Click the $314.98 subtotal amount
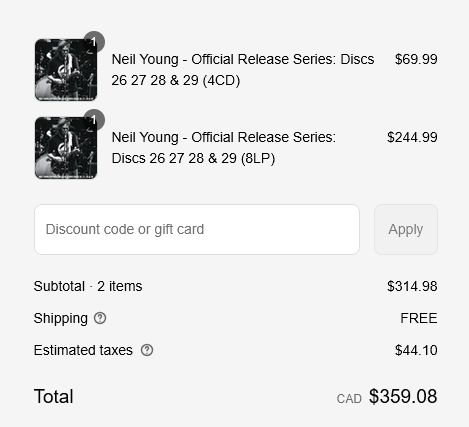This screenshot has height=427, width=469. click(x=412, y=286)
